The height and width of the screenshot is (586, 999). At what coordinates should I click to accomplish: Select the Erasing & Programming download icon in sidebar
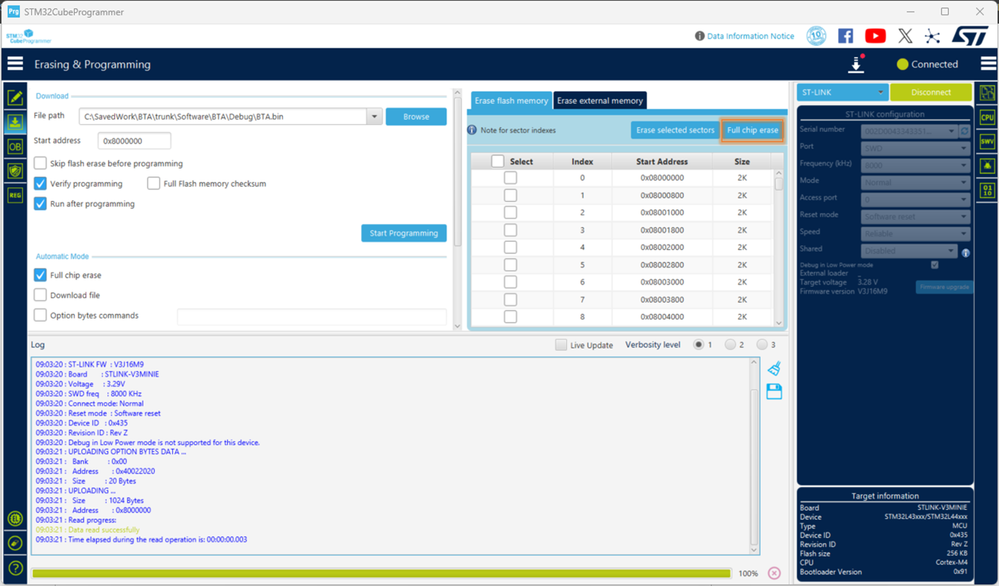(x=15, y=122)
